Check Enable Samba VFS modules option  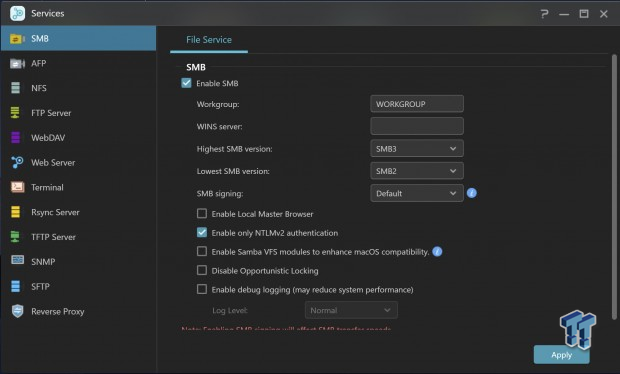pos(202,251)
